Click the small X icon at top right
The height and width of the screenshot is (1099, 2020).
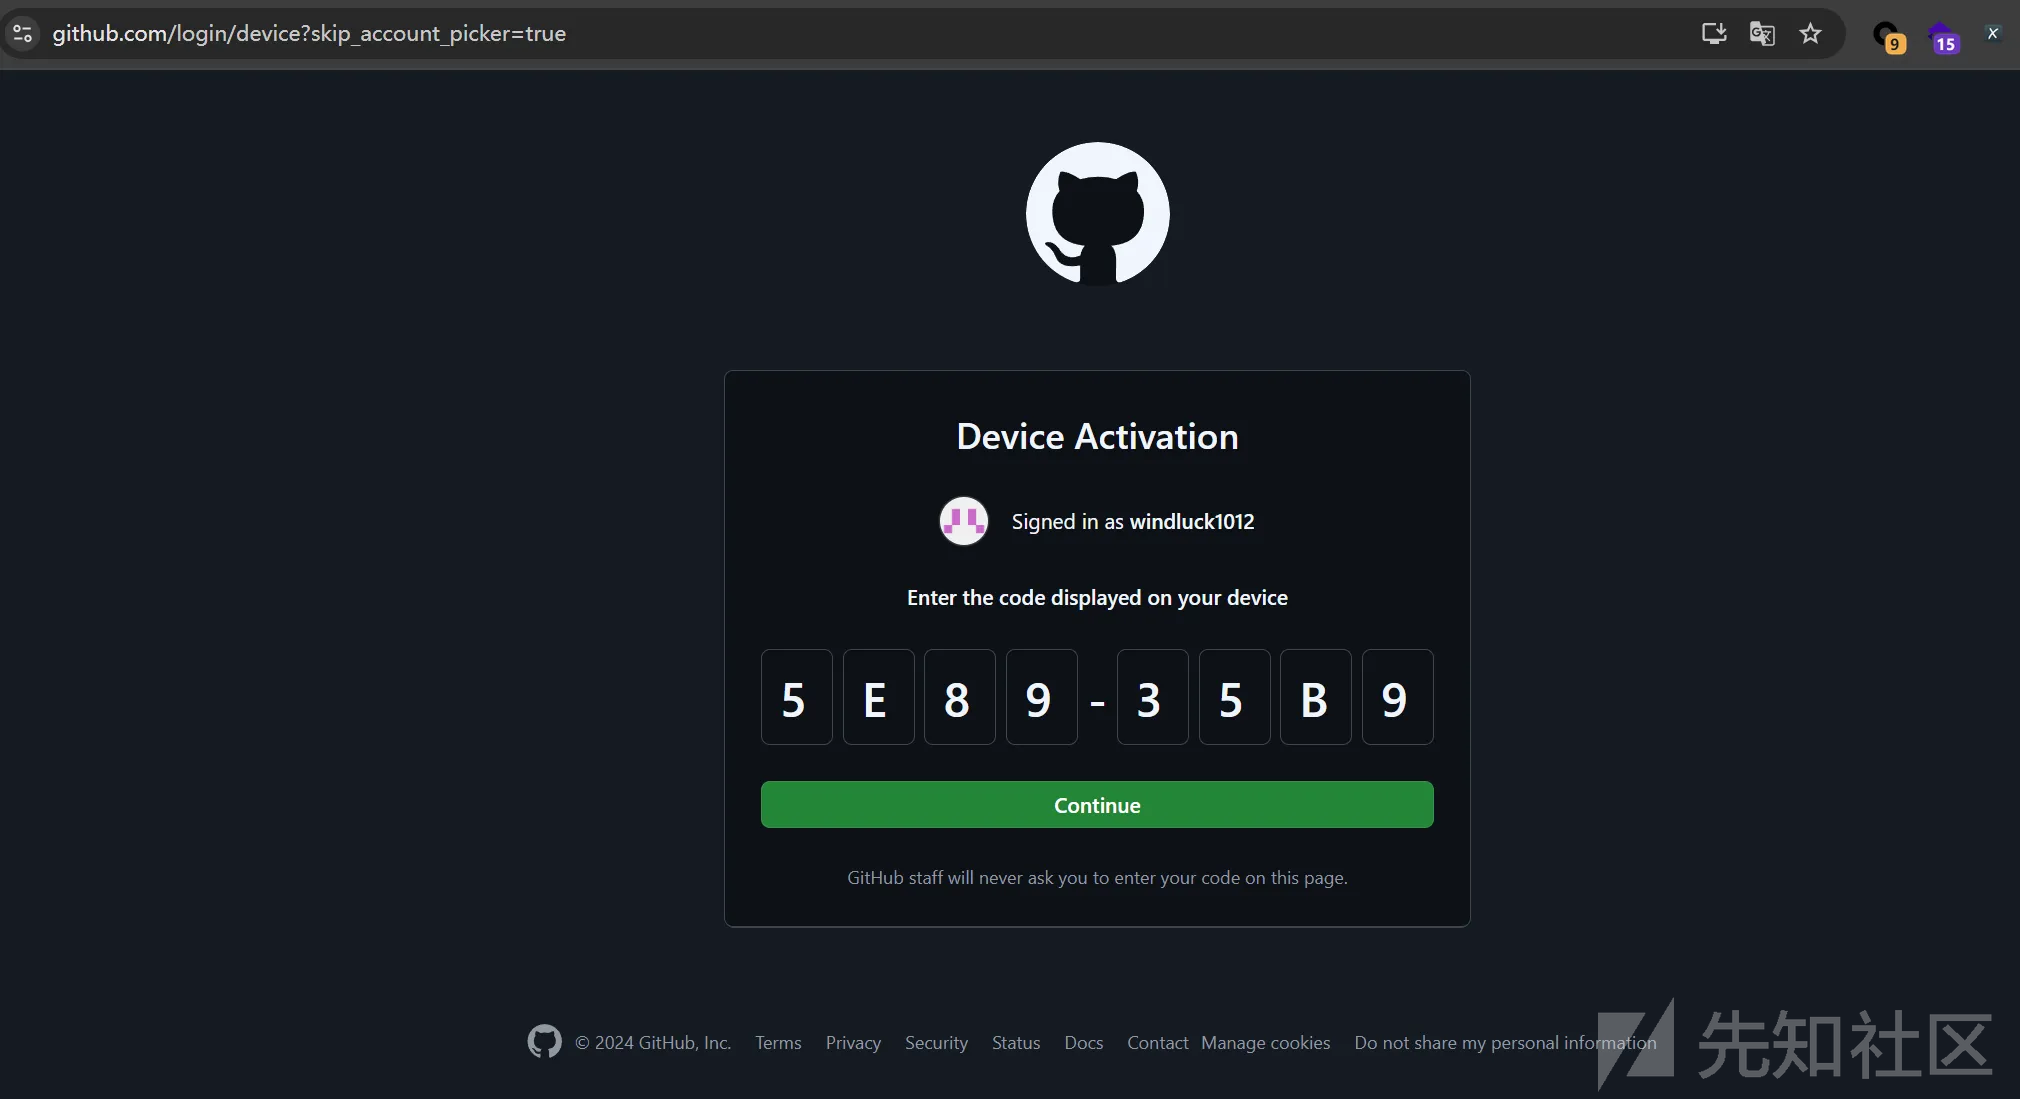(1992, 33)
